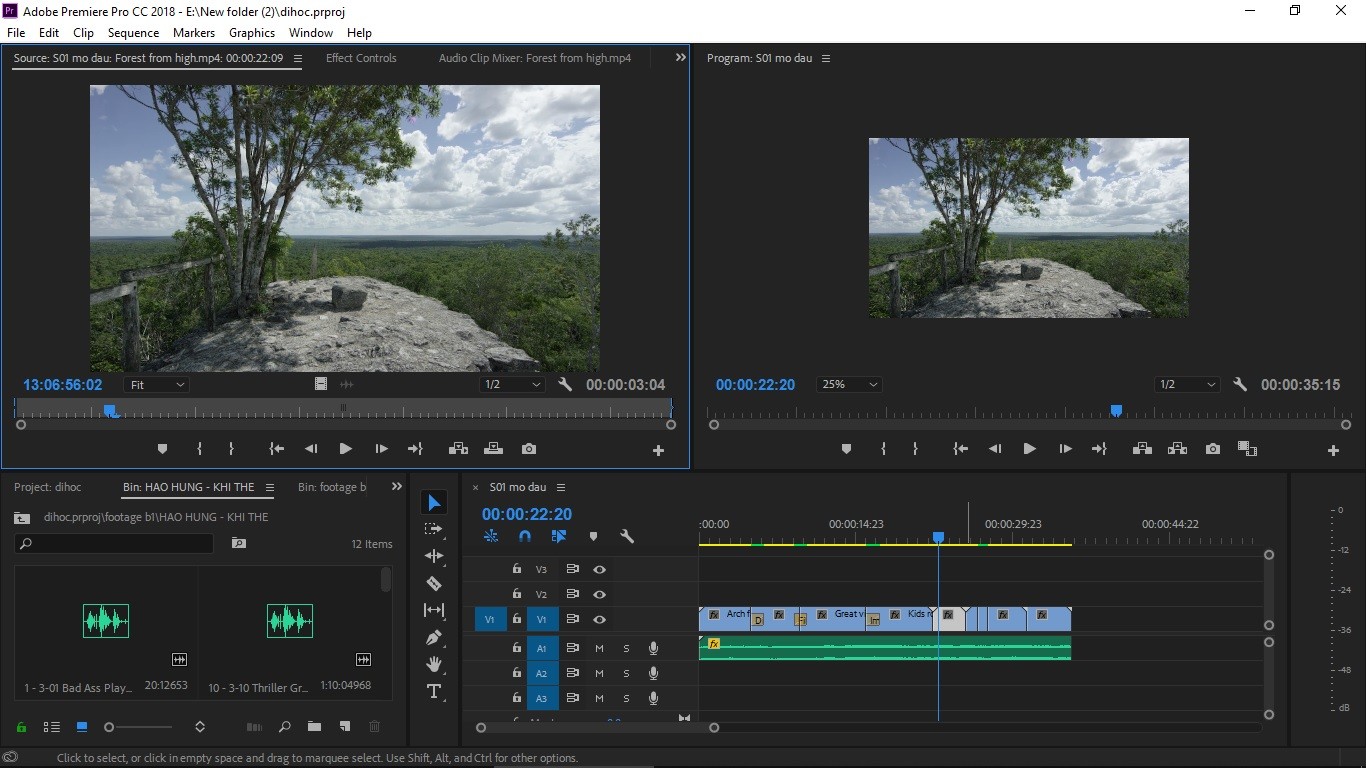Select the Slip tool
The image size is (1366, 768).
tap(434, 610)
